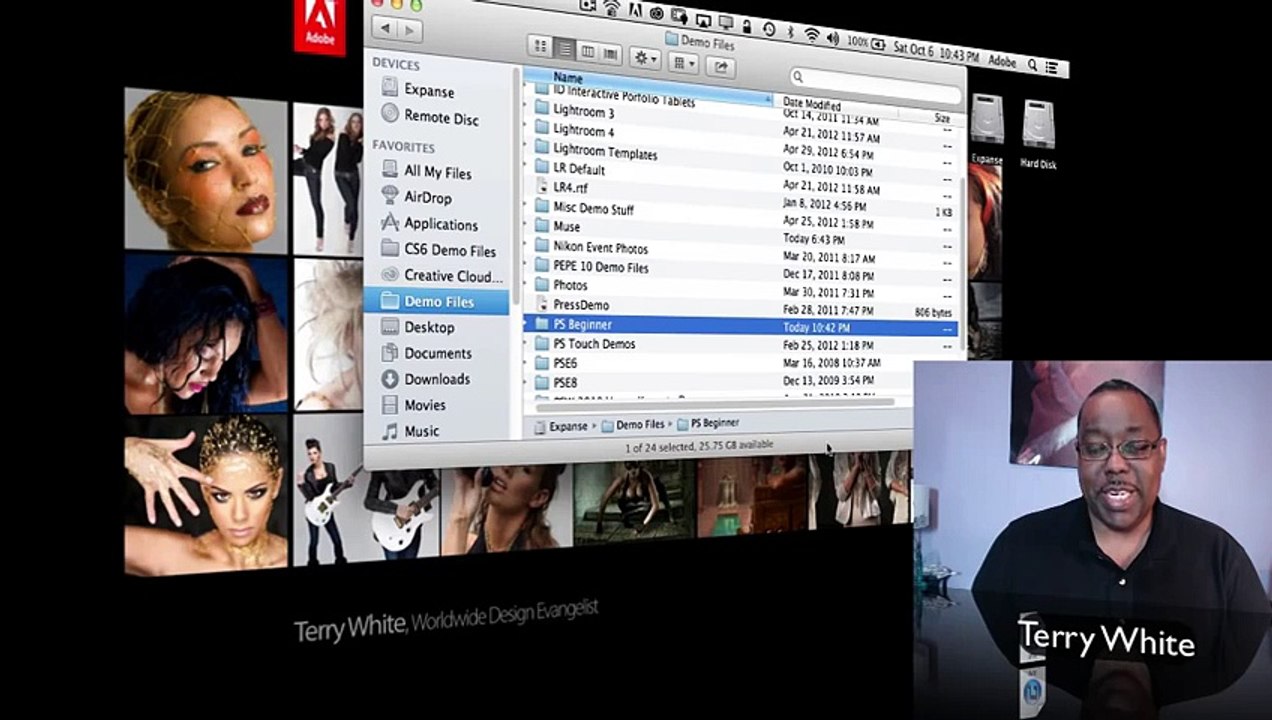Click the AirPlay display icon in menu bar
This screenshot has height=720, width=1272.
click(x=703, y=21)
